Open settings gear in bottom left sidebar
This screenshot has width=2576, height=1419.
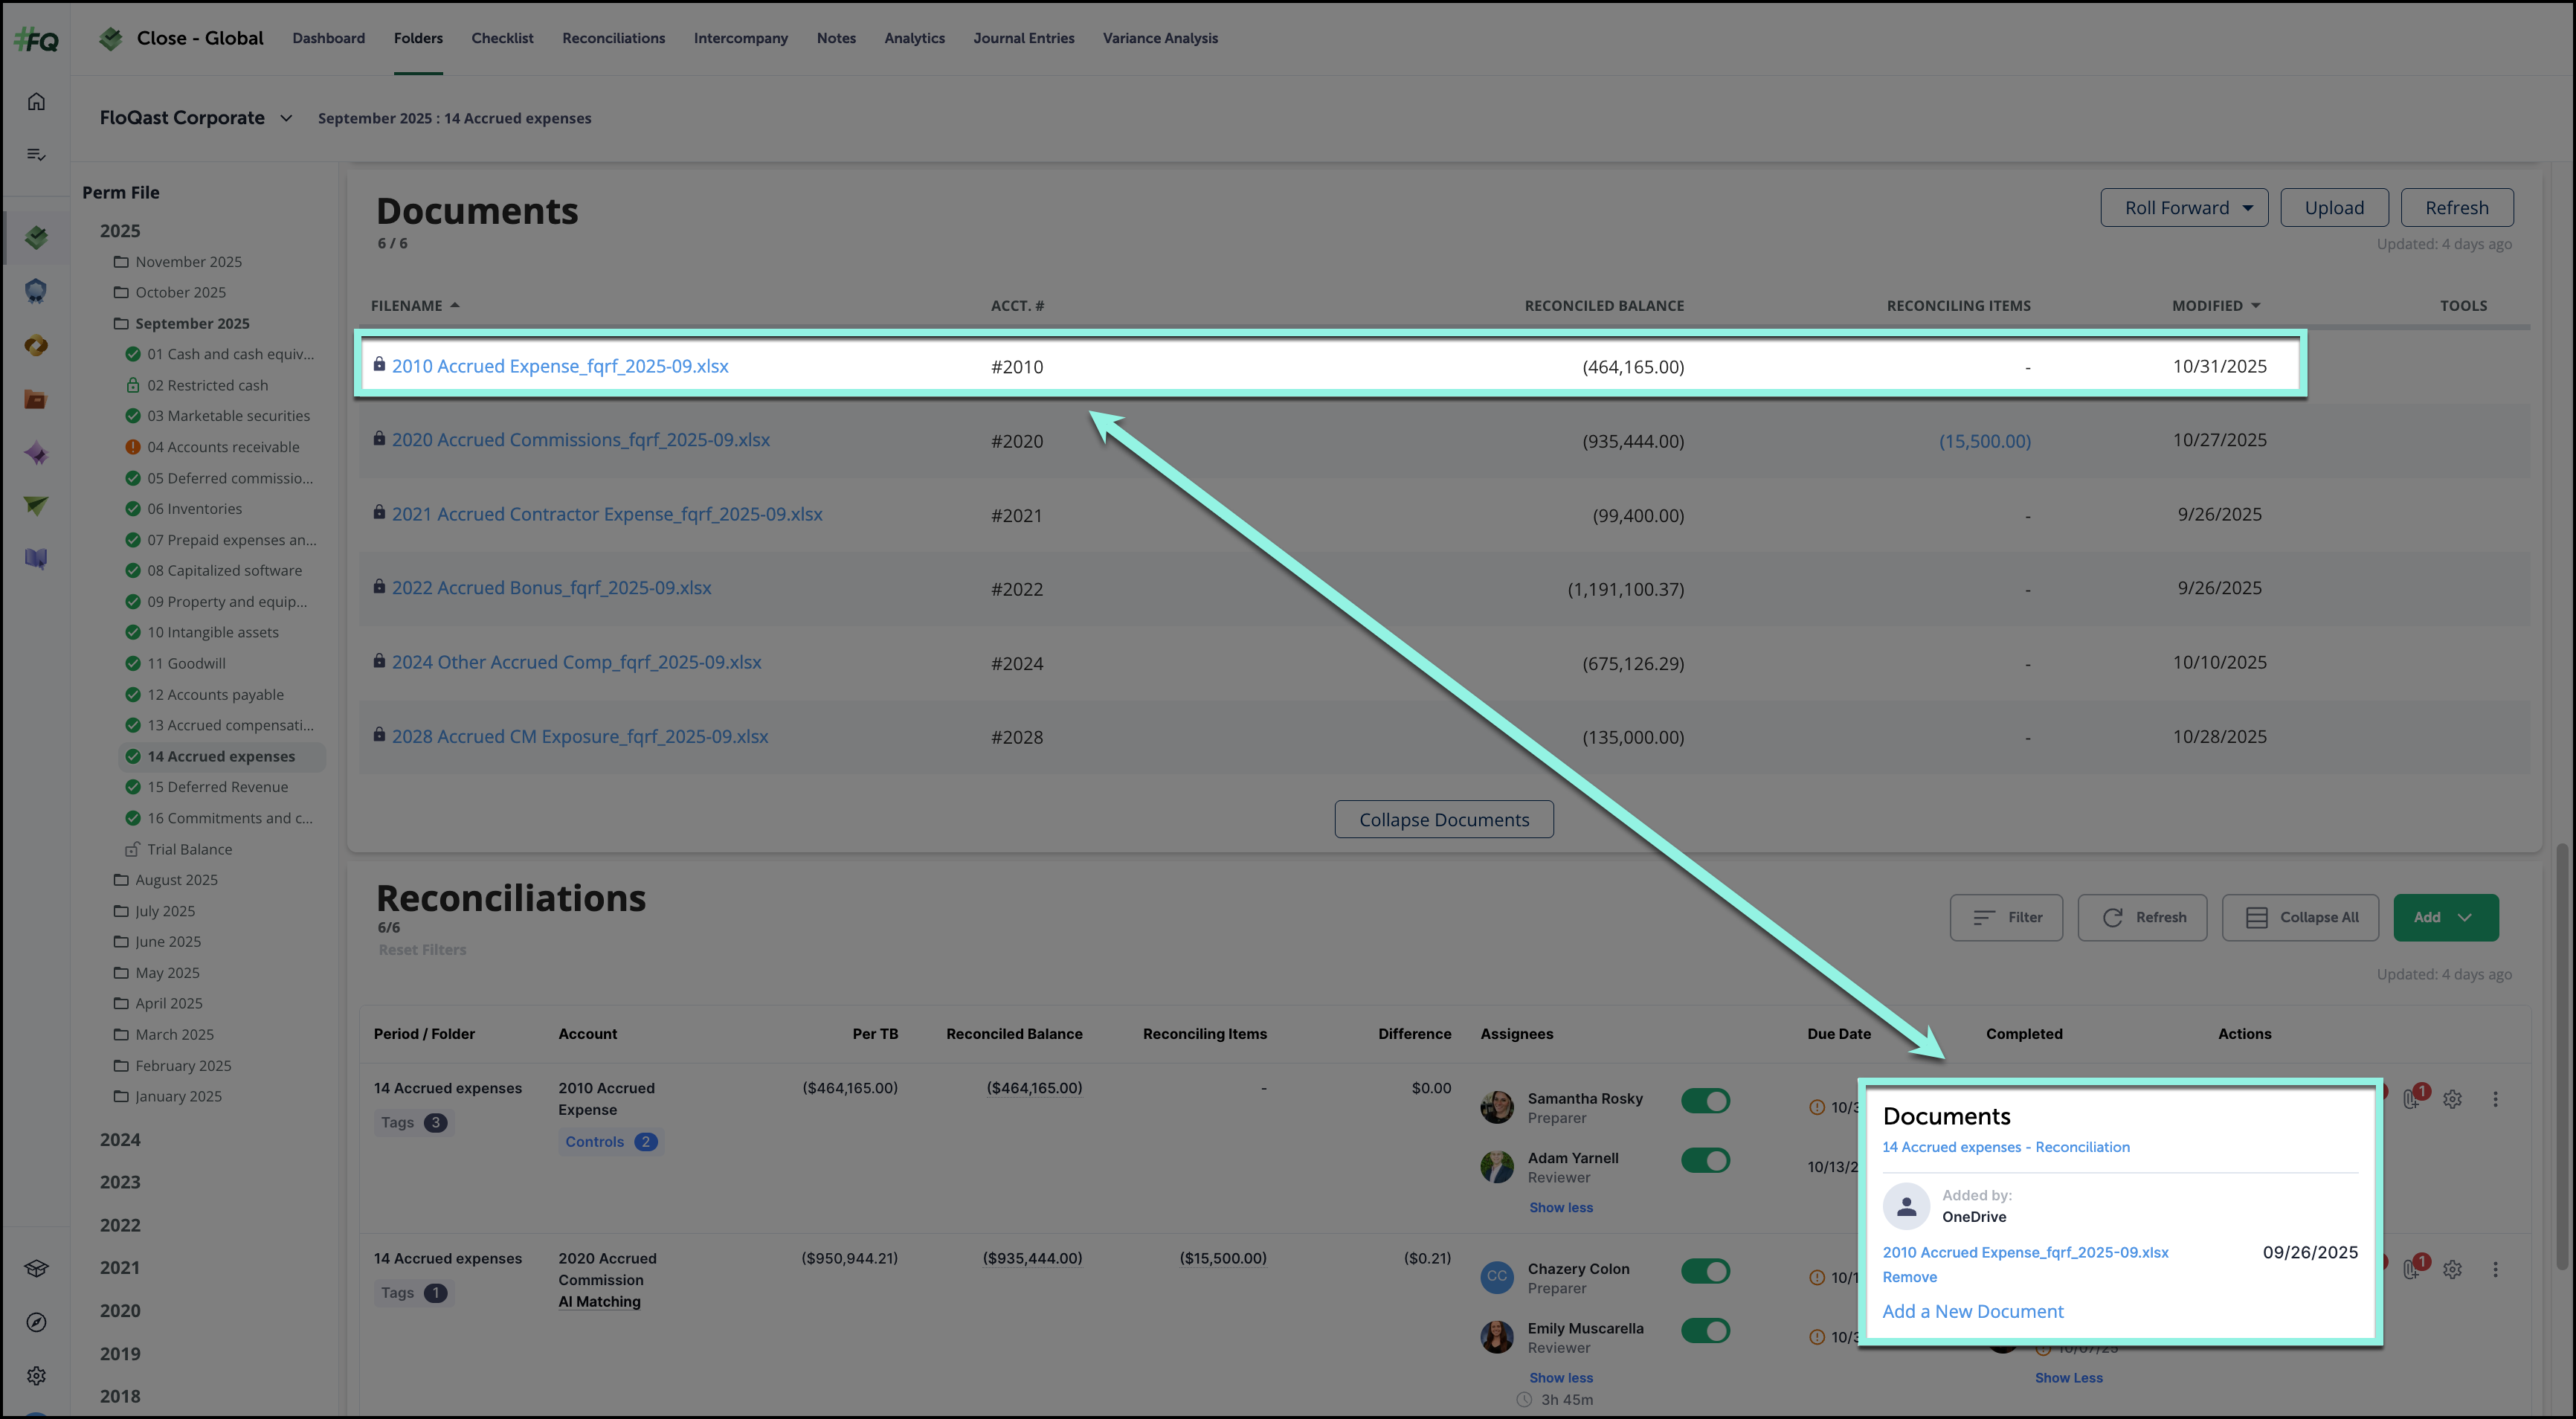click(x=36, y=1376)
